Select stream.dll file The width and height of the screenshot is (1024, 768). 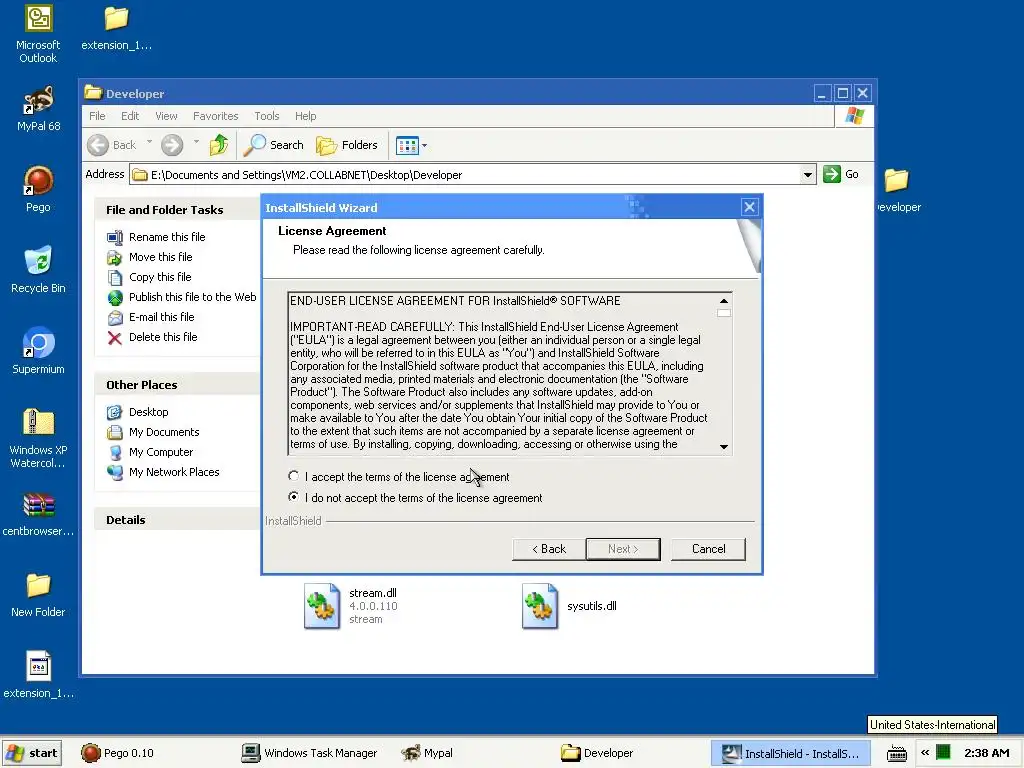[x=353, y=606]
